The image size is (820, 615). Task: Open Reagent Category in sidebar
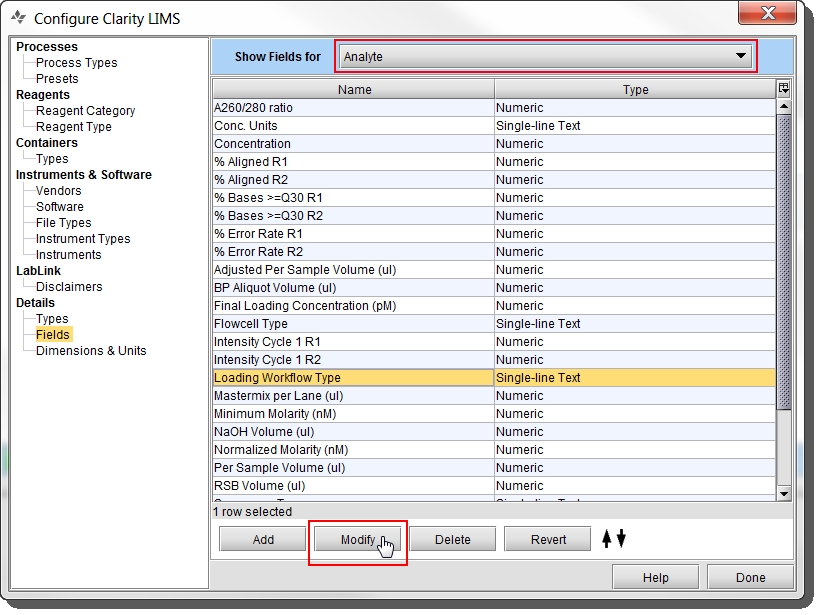(x=85, y=111)
